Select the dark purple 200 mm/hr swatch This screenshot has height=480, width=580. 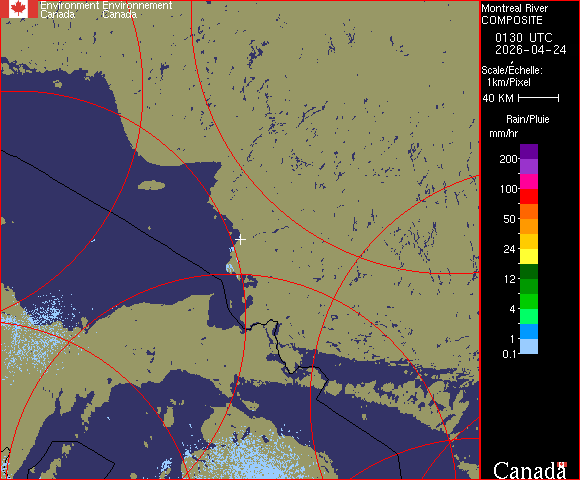point(529,152)
